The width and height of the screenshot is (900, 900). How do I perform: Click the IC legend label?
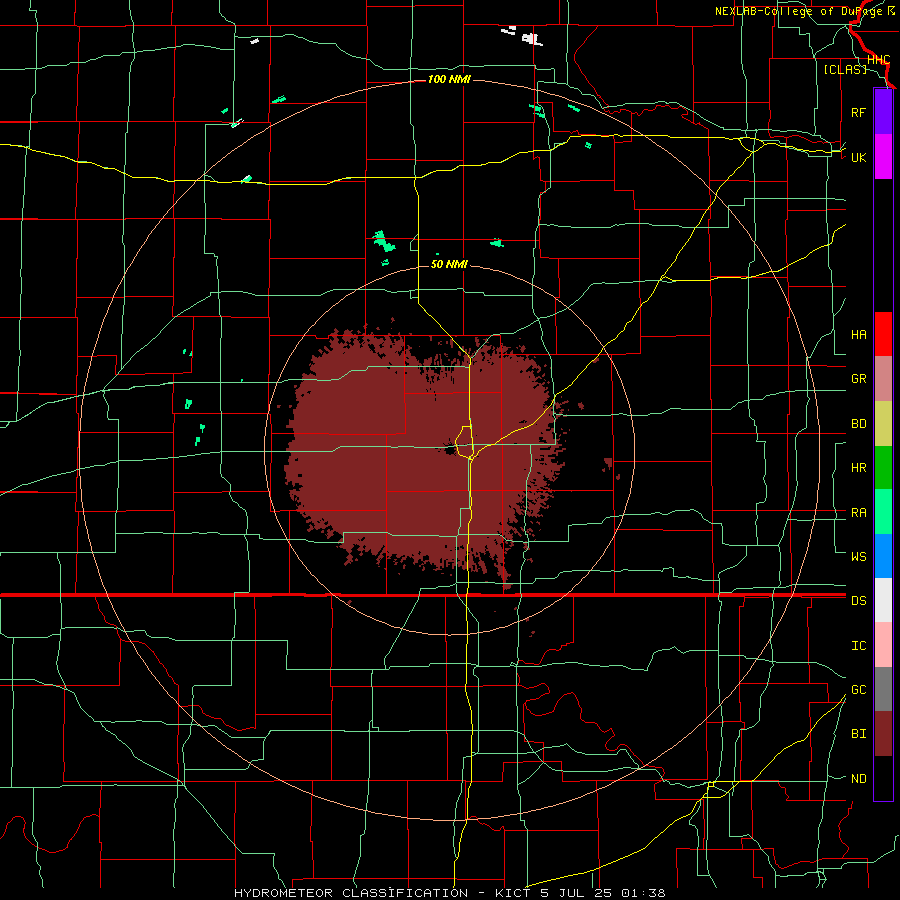pyautogui.click(x=858, y=646)
